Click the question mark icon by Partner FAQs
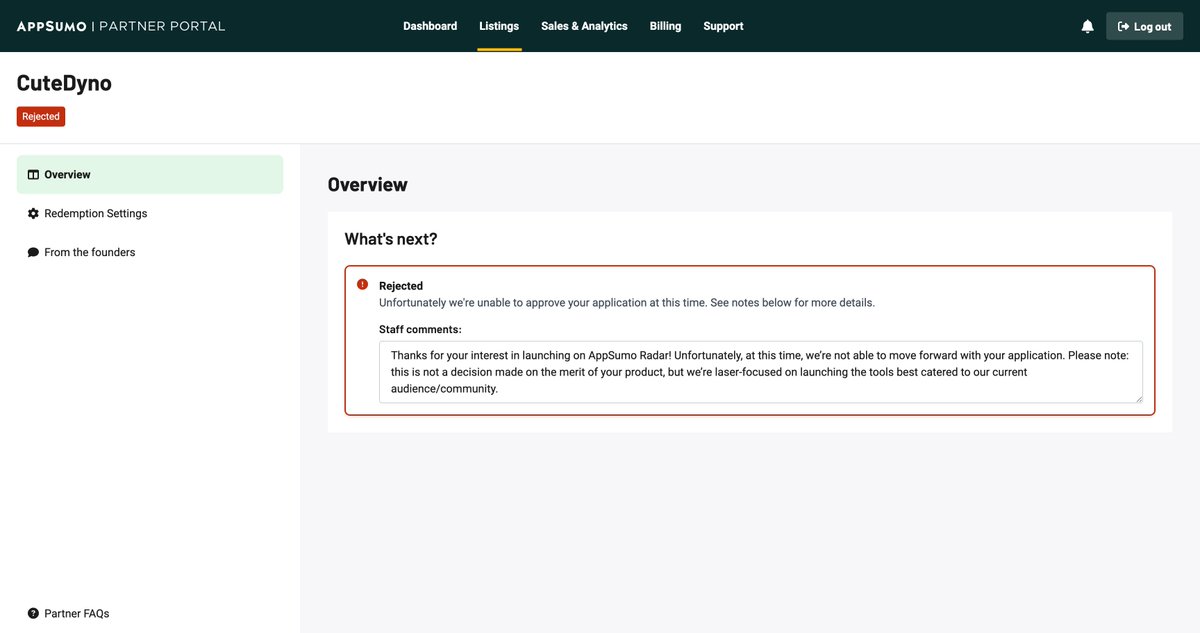This screenshot has width=1200, height=633. tap(33, 613)
